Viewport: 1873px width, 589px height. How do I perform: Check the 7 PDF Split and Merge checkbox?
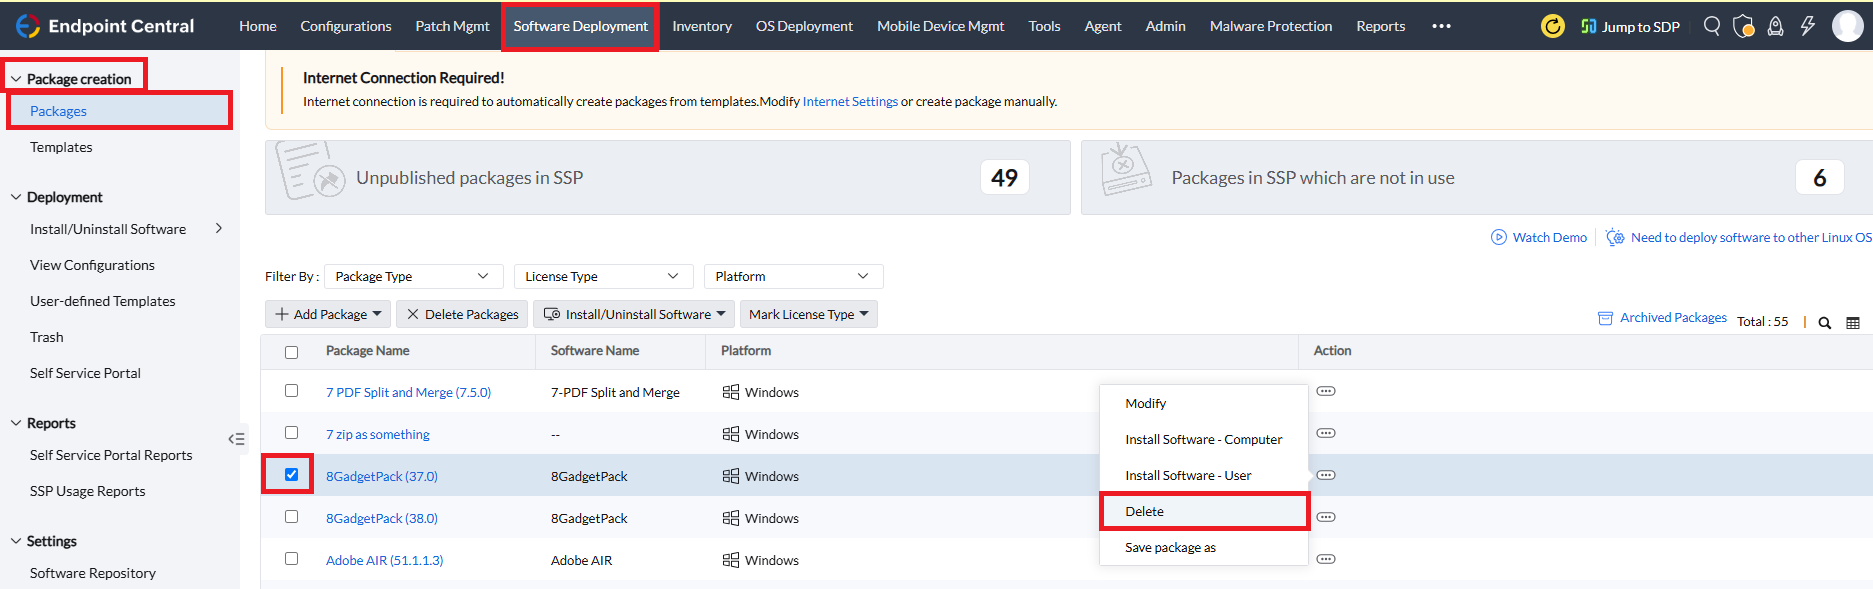[x=291, y=391]
